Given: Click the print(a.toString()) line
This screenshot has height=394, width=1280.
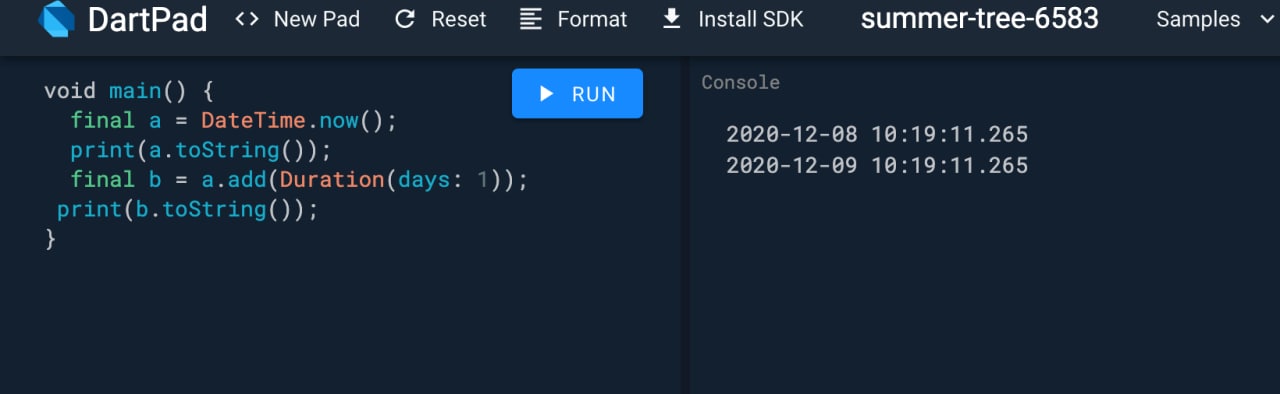Looking at the screenshot, I should click(x=200, y=150).
